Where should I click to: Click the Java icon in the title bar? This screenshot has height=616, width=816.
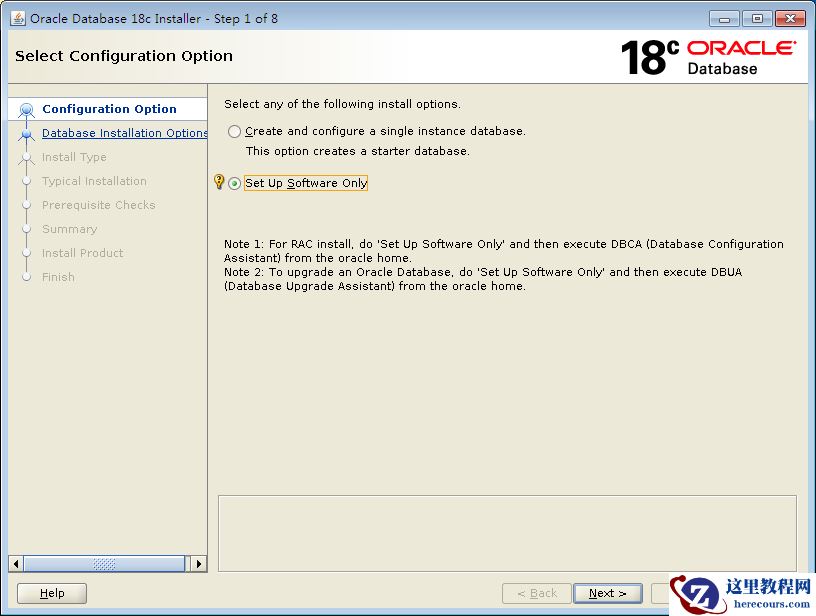[x=18, y=18]
